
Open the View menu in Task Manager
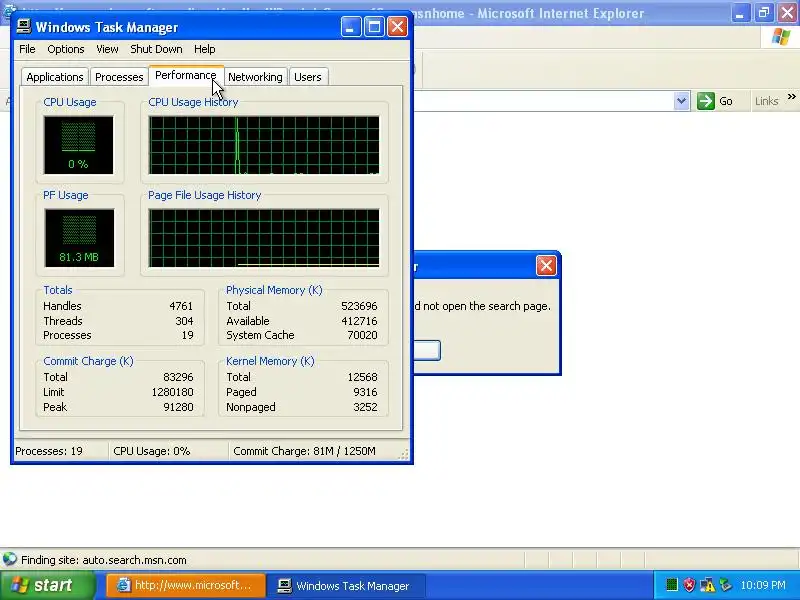[107, 49]
